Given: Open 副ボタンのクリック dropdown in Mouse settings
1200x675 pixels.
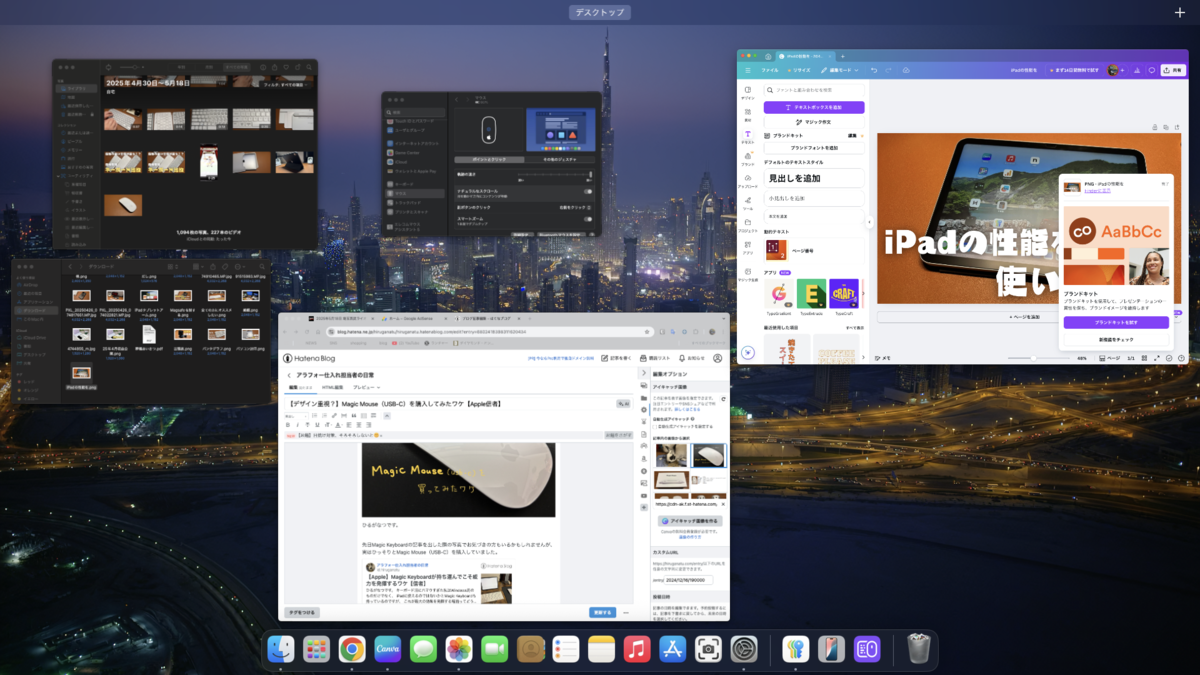Looking at the screenshot, I should (575, 208).
